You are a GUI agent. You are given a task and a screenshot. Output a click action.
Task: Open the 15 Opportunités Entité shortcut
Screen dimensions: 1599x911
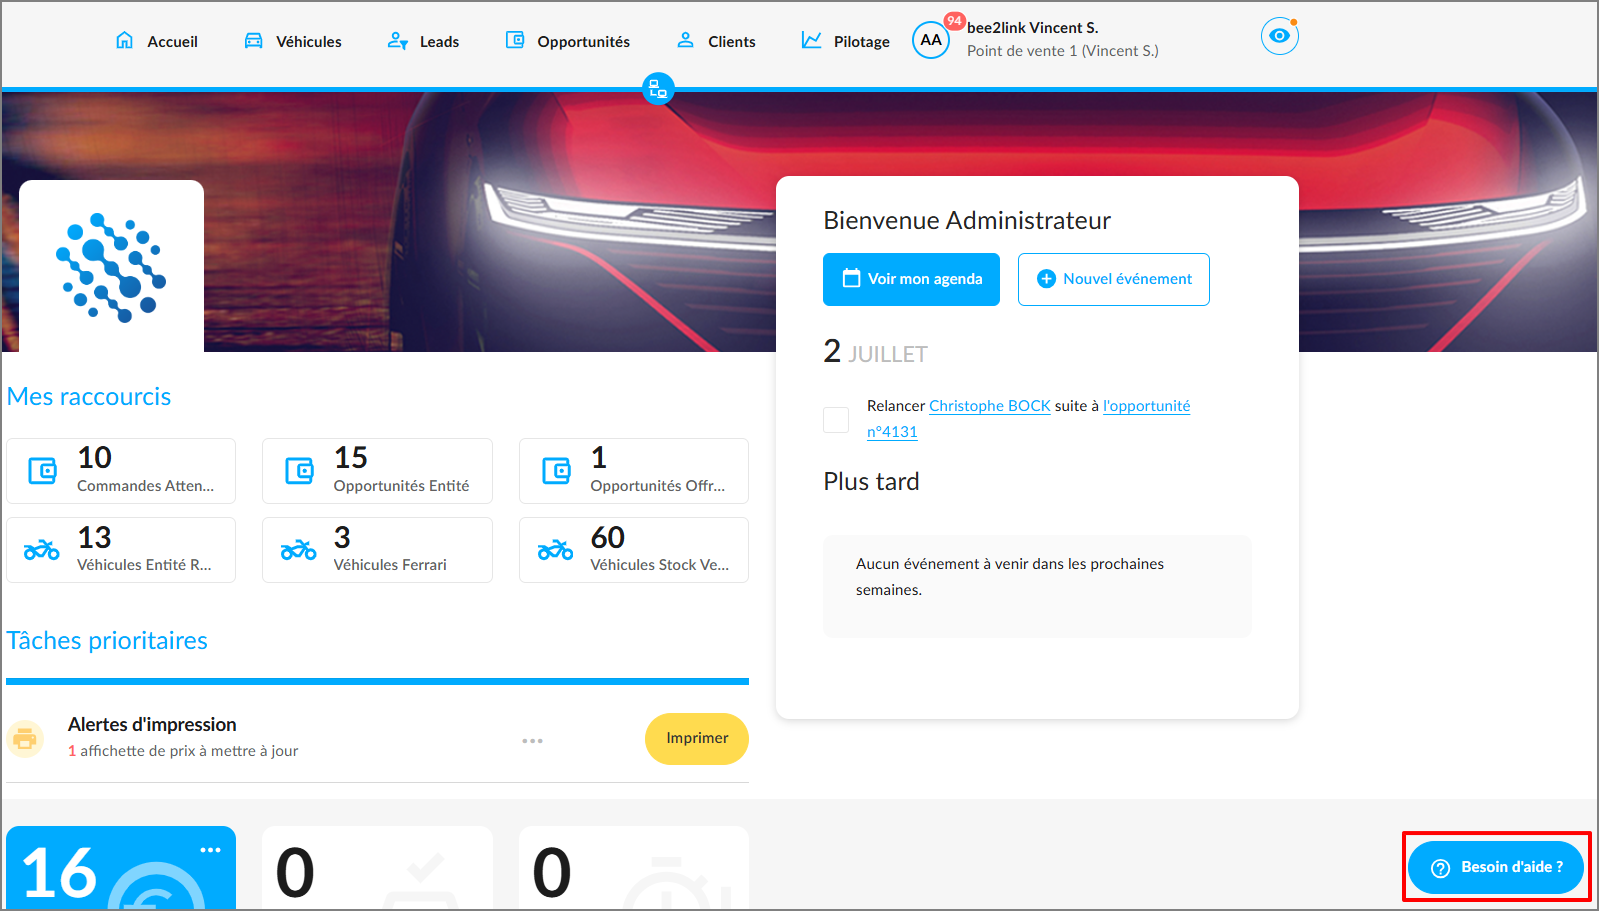coord(377,471)
